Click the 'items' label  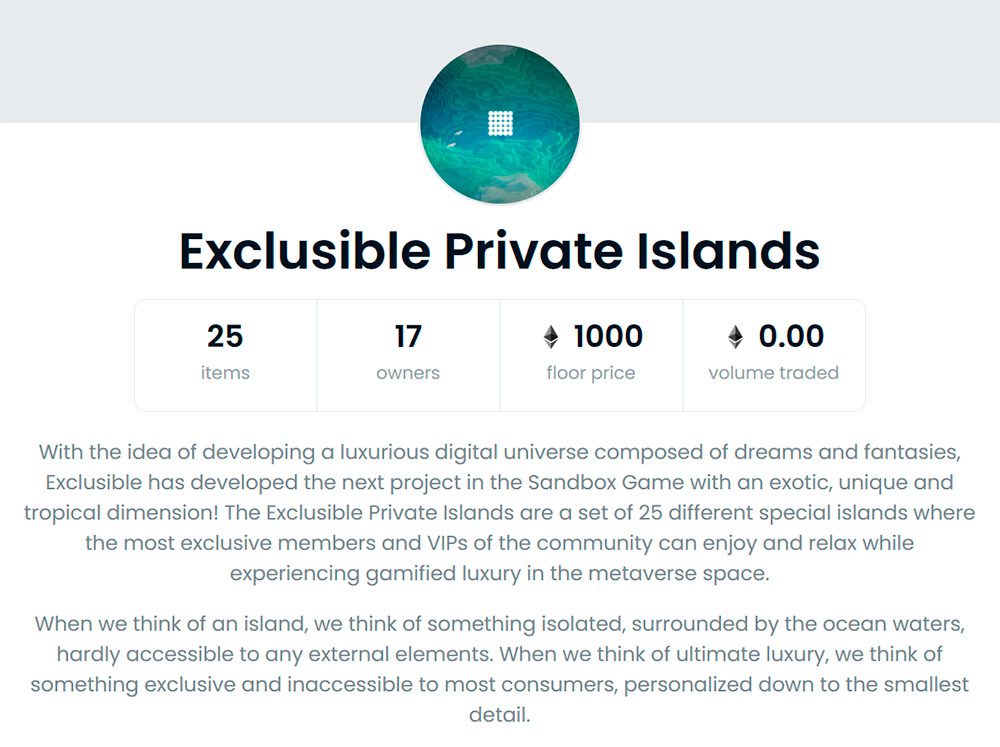click(225, 373)
